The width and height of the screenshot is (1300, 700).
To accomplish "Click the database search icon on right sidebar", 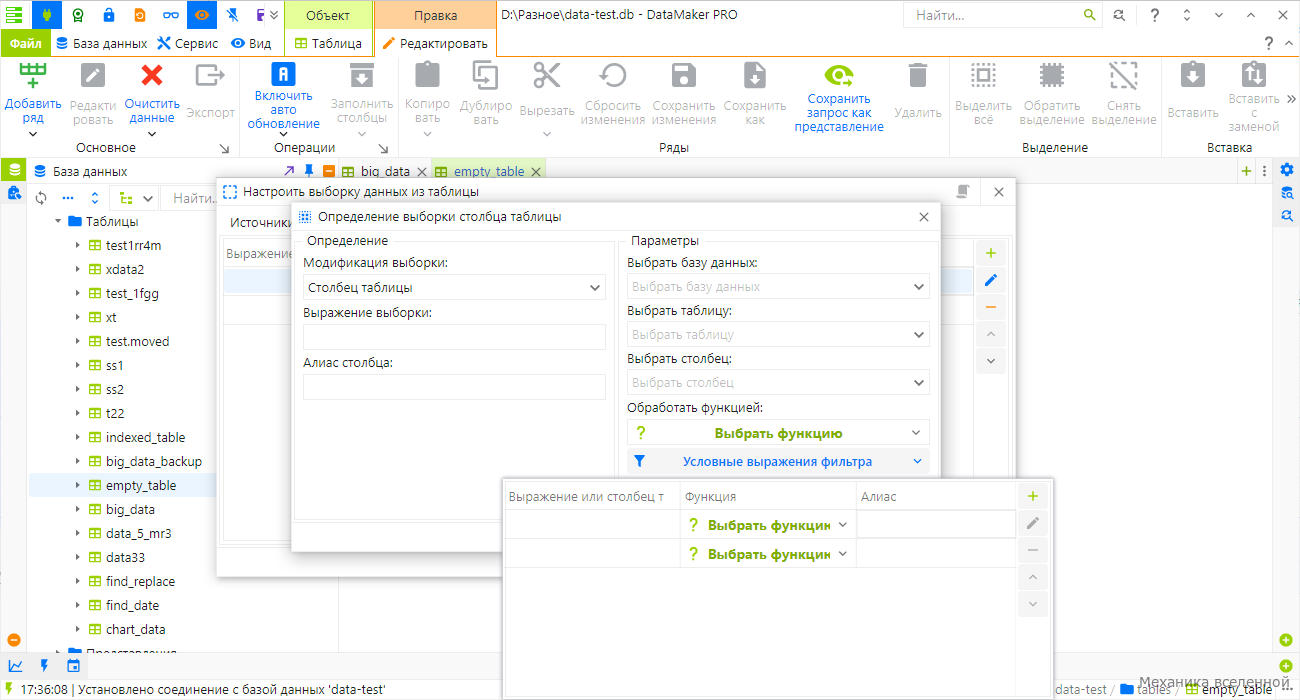I will [1287, 192].
